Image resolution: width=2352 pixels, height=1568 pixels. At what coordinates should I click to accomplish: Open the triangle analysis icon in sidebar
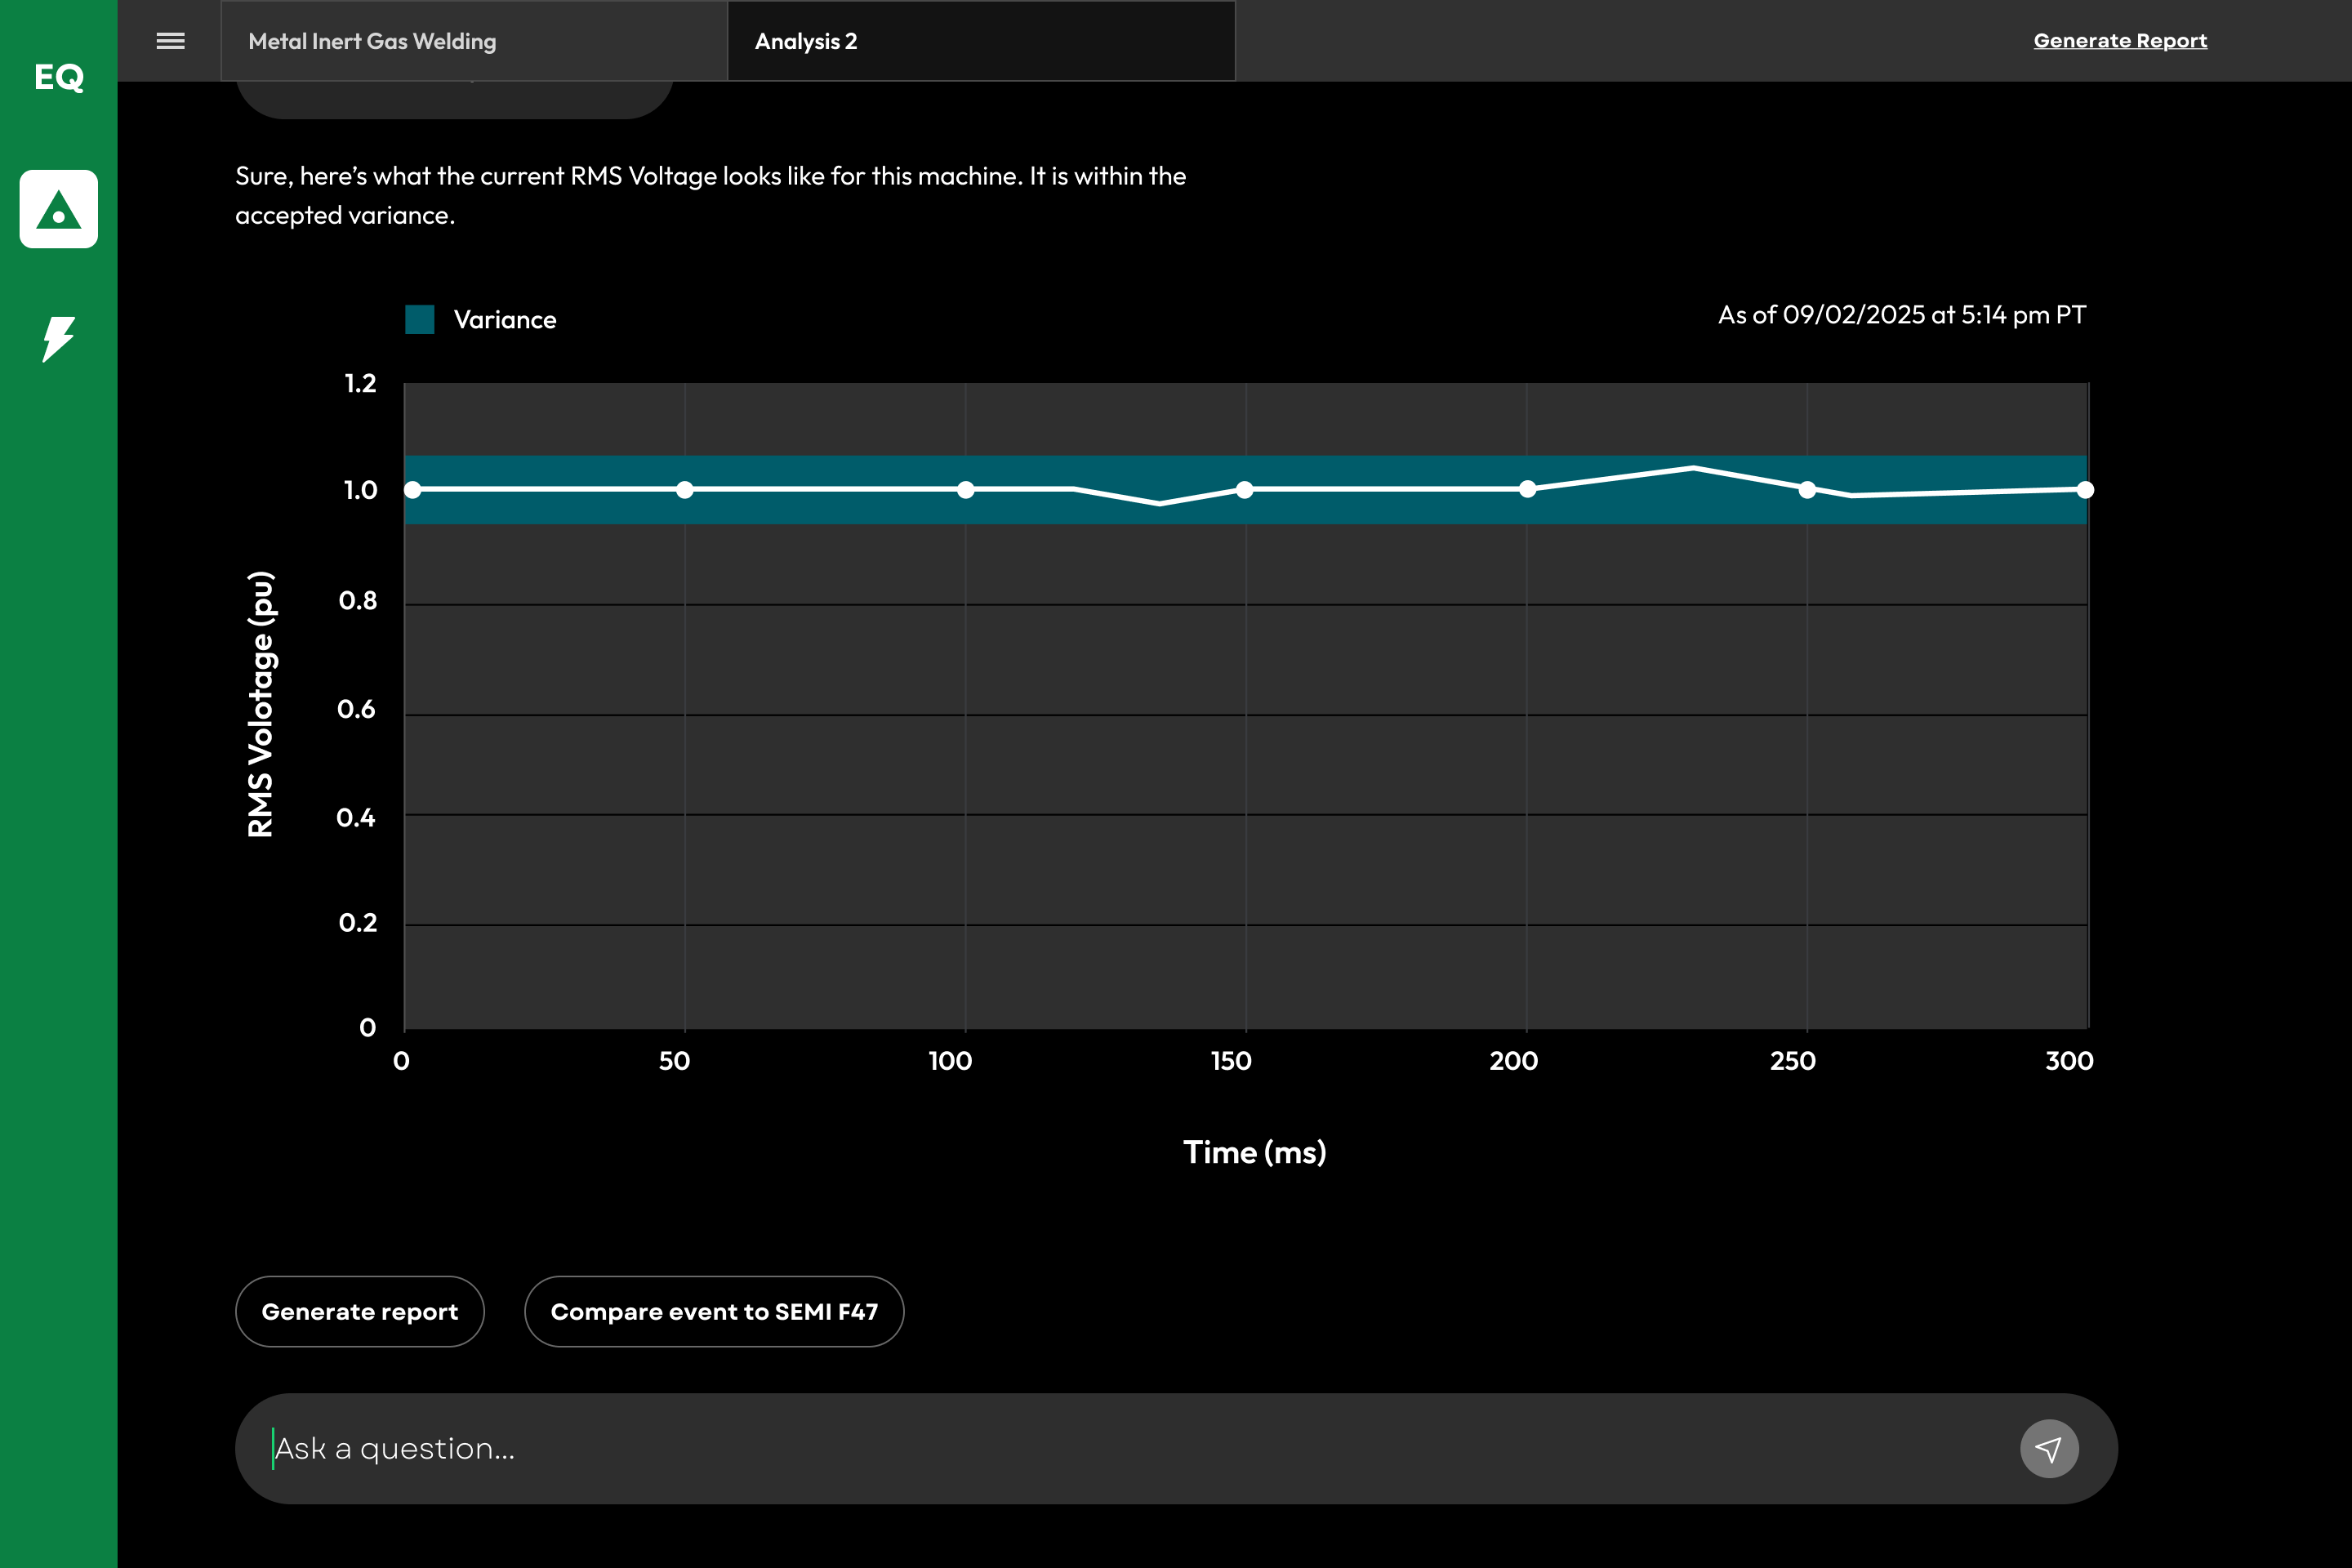click(58, 209)
